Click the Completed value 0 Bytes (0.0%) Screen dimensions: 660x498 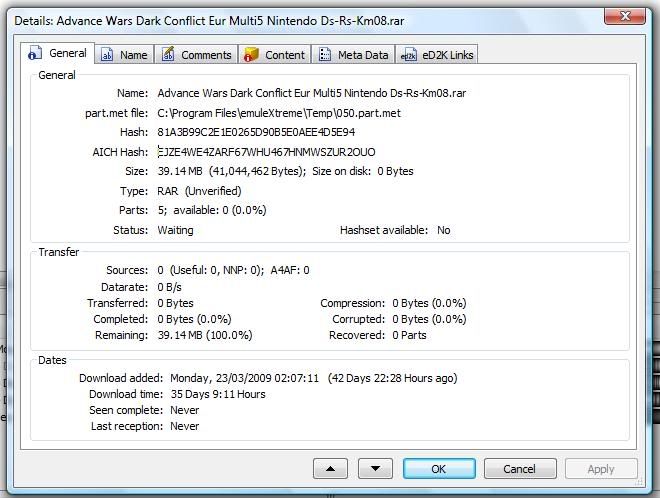[x=194, y=319]
